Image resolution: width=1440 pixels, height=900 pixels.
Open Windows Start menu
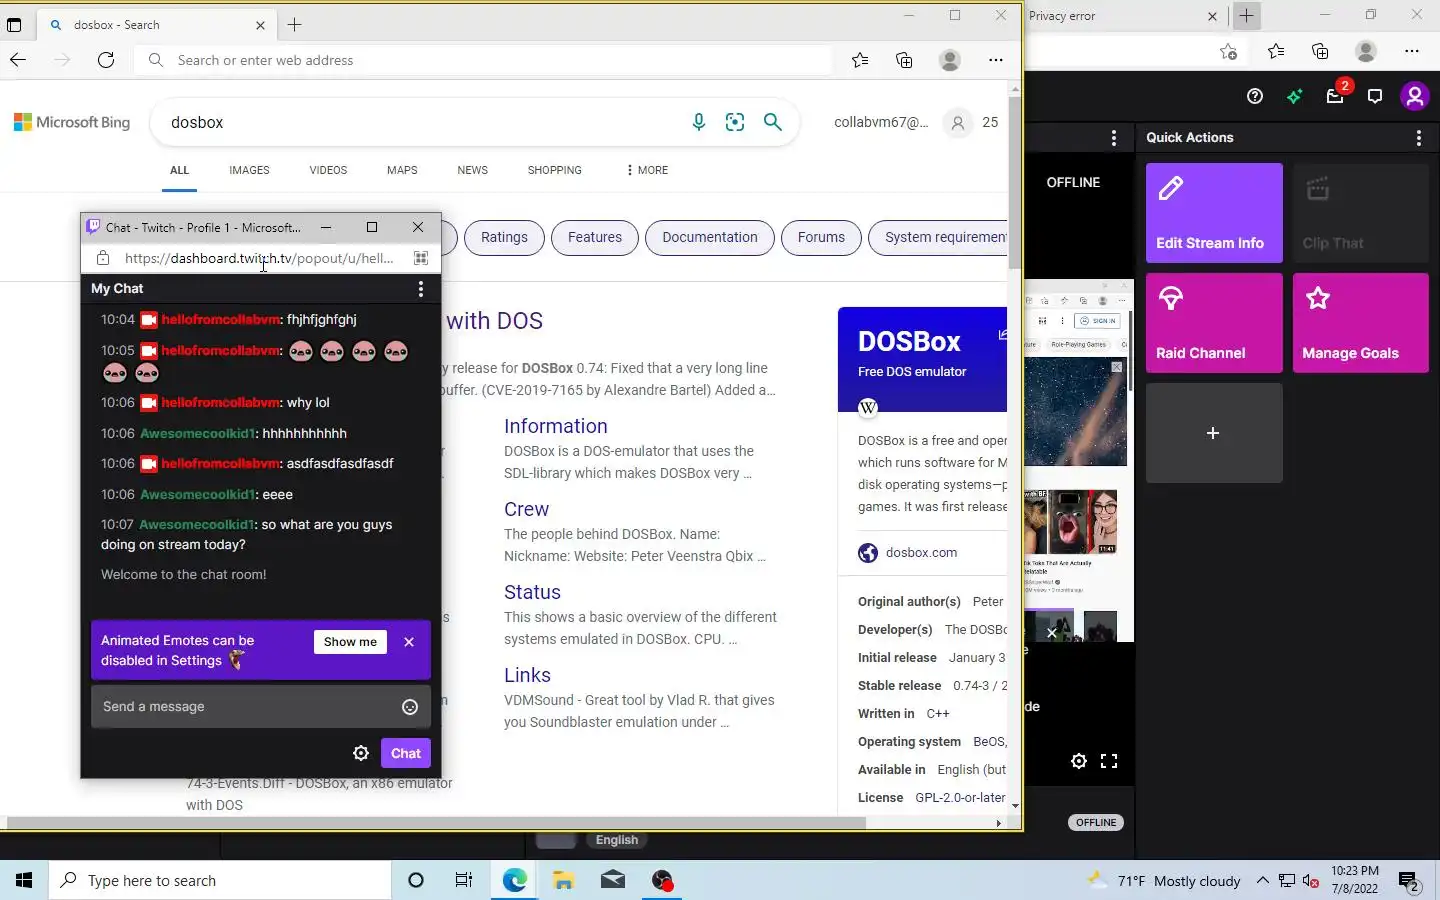[24, 880]
